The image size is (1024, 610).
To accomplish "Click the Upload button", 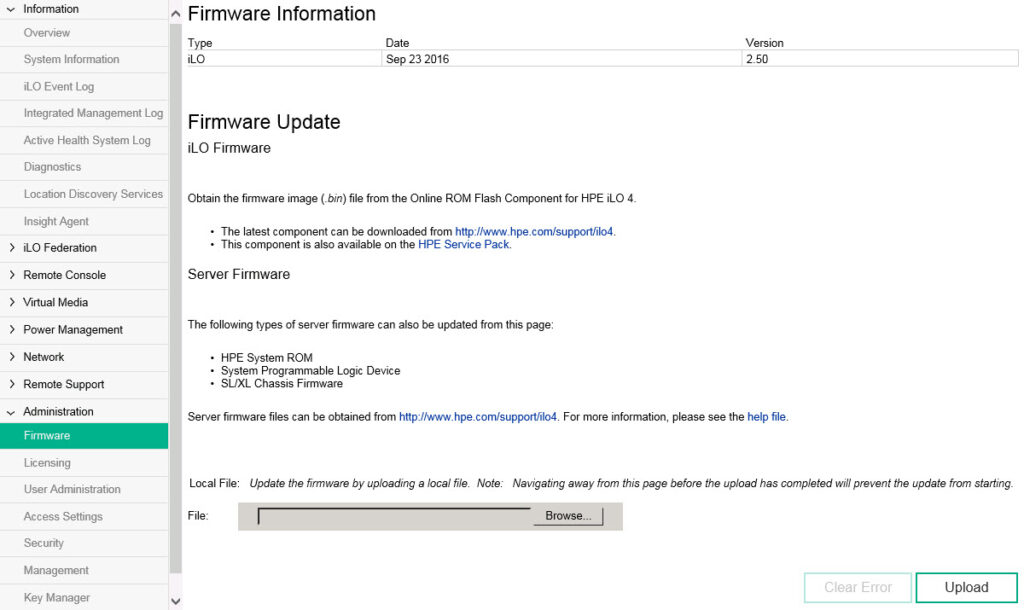I will point(966,587).
